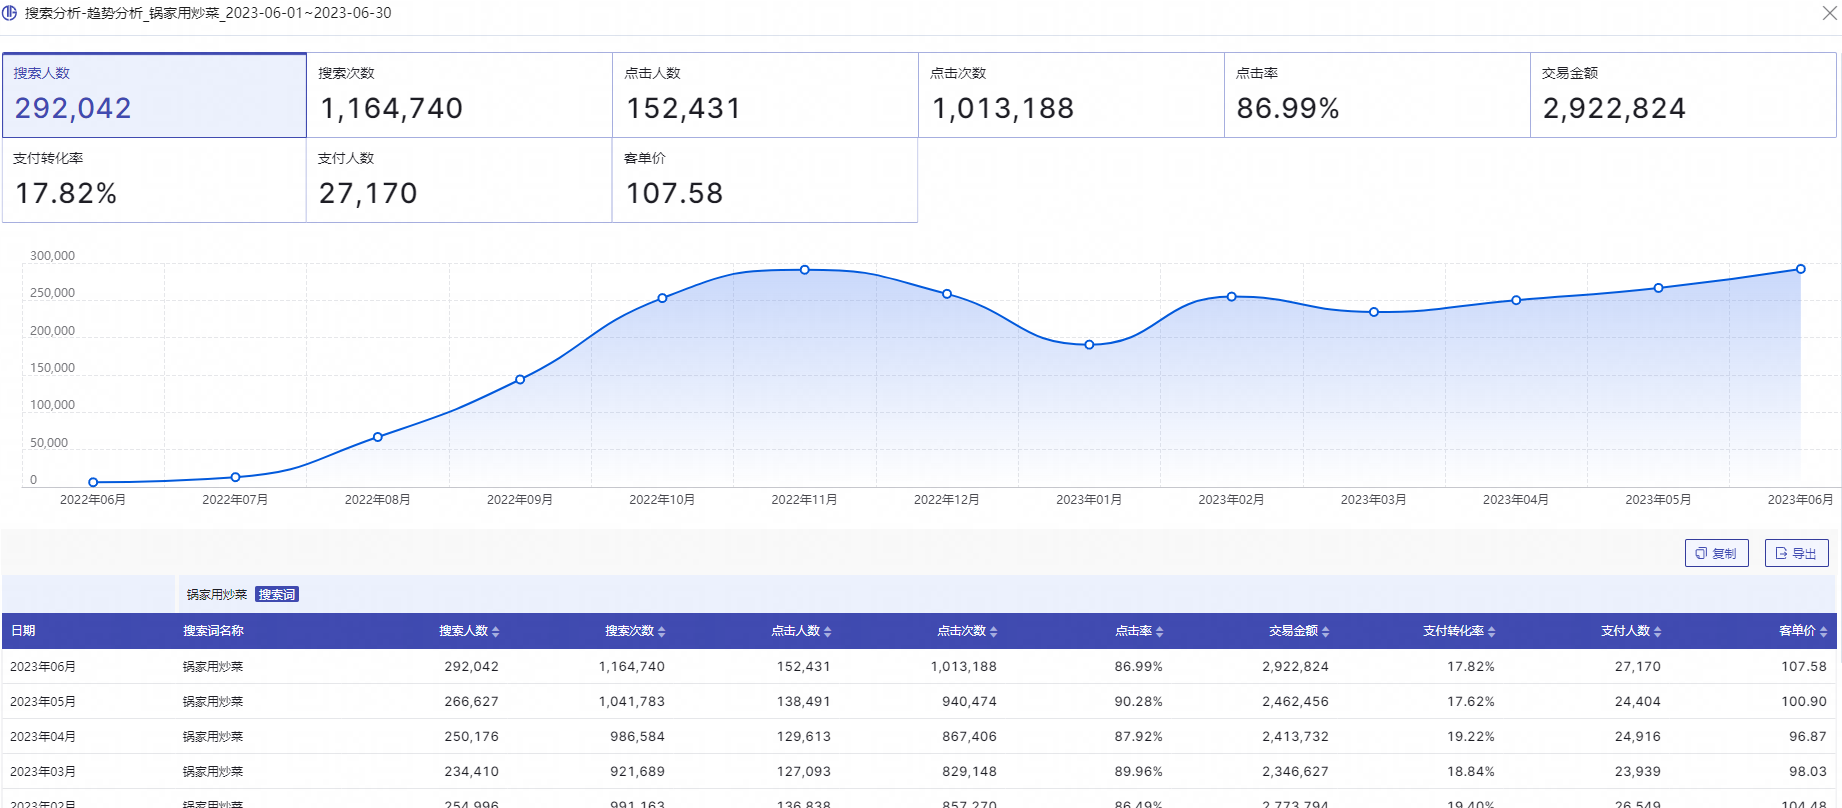Select the 搜索人数 metric card
The width and height of the screenshot is (1842, 808).
pyautogui.click(x=154, y=95)
